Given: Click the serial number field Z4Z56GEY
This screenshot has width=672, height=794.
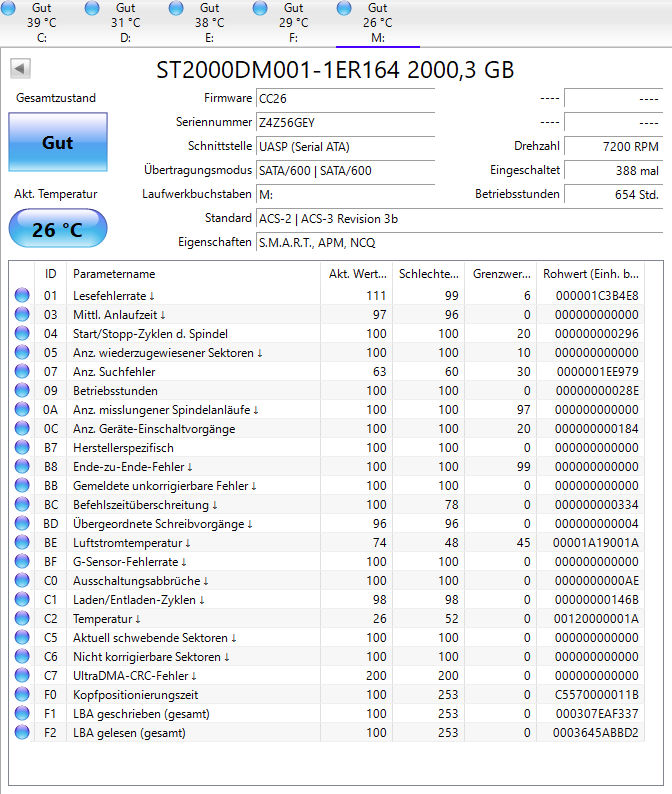Looking at the screenshot, I should pos(345,123).
